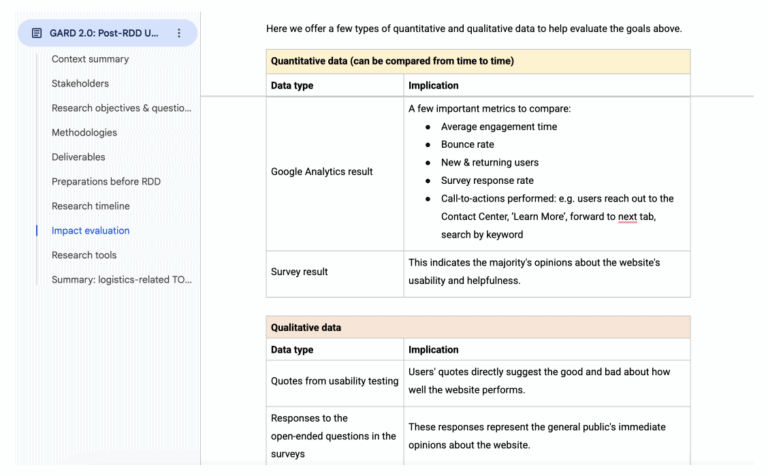Viewport: 768px width, 476px height.
Task: Click 'A few important metrics to compare' text
Action: click(x=490, y=108)
